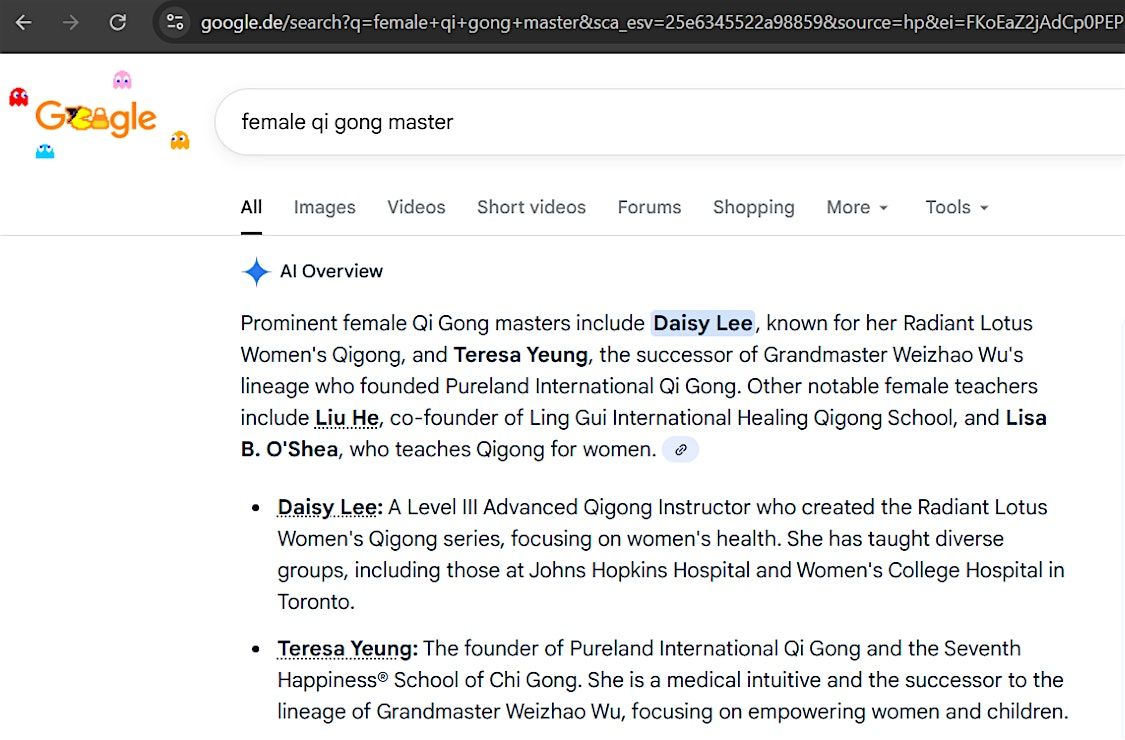Click the Google Pac-Man doodle logo
The height and width of the screenshot is (740, 1125).
[96, 119]
